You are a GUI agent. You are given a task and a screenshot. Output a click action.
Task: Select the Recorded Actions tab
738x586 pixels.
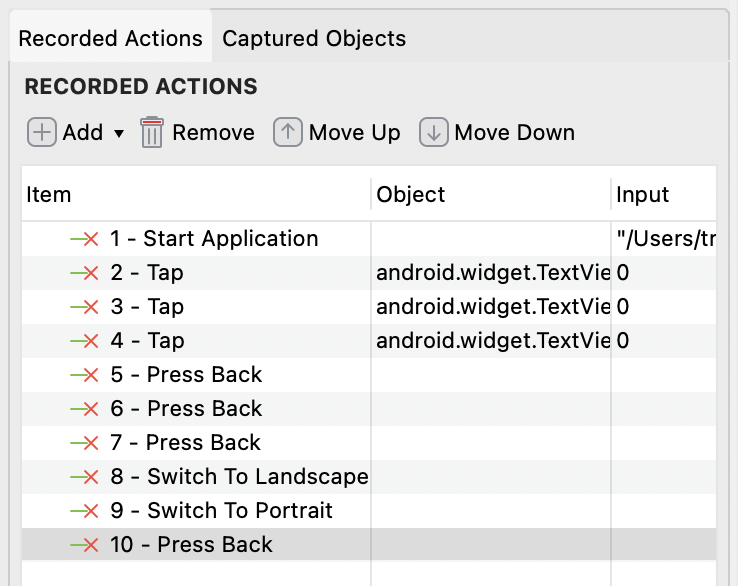(x=110, y=39)
